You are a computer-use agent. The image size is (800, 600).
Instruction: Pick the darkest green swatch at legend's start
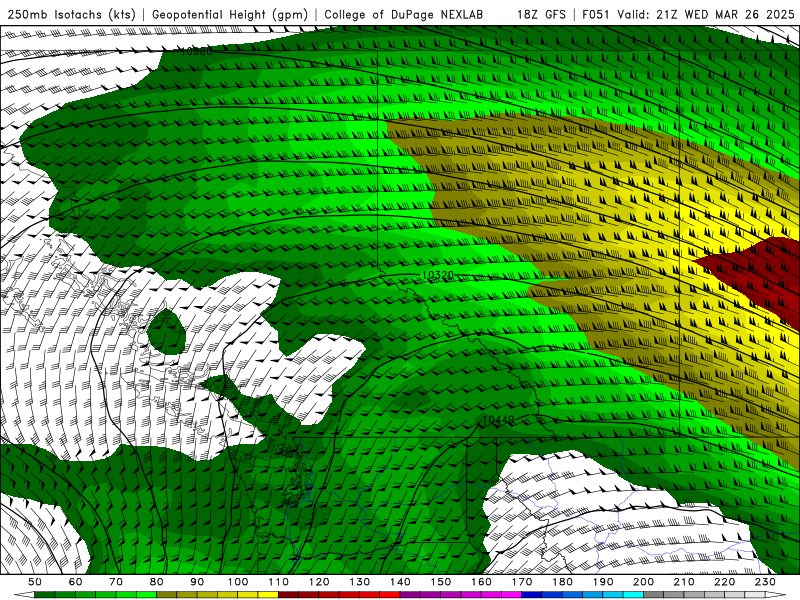[45, 595]
